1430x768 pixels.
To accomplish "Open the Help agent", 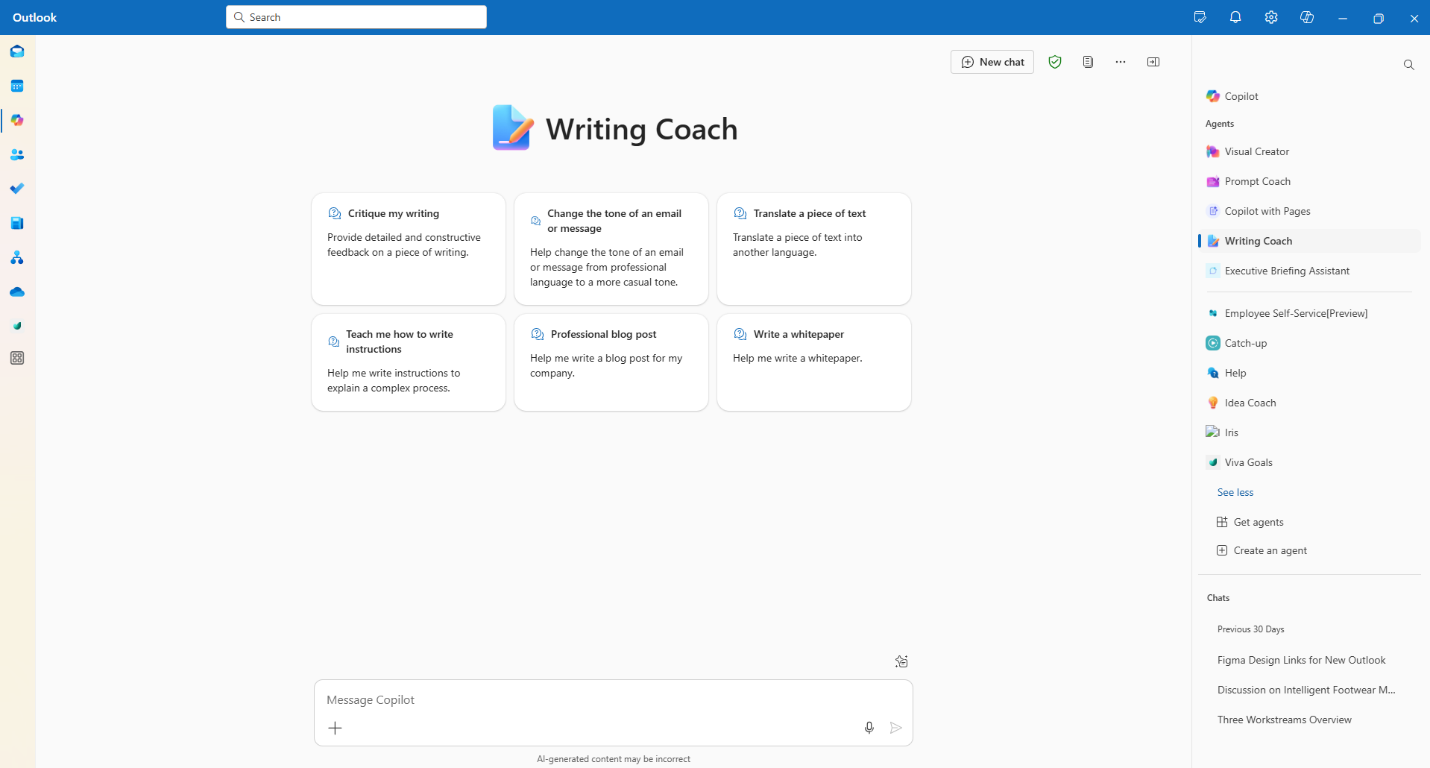I will tap(1309, 373).
